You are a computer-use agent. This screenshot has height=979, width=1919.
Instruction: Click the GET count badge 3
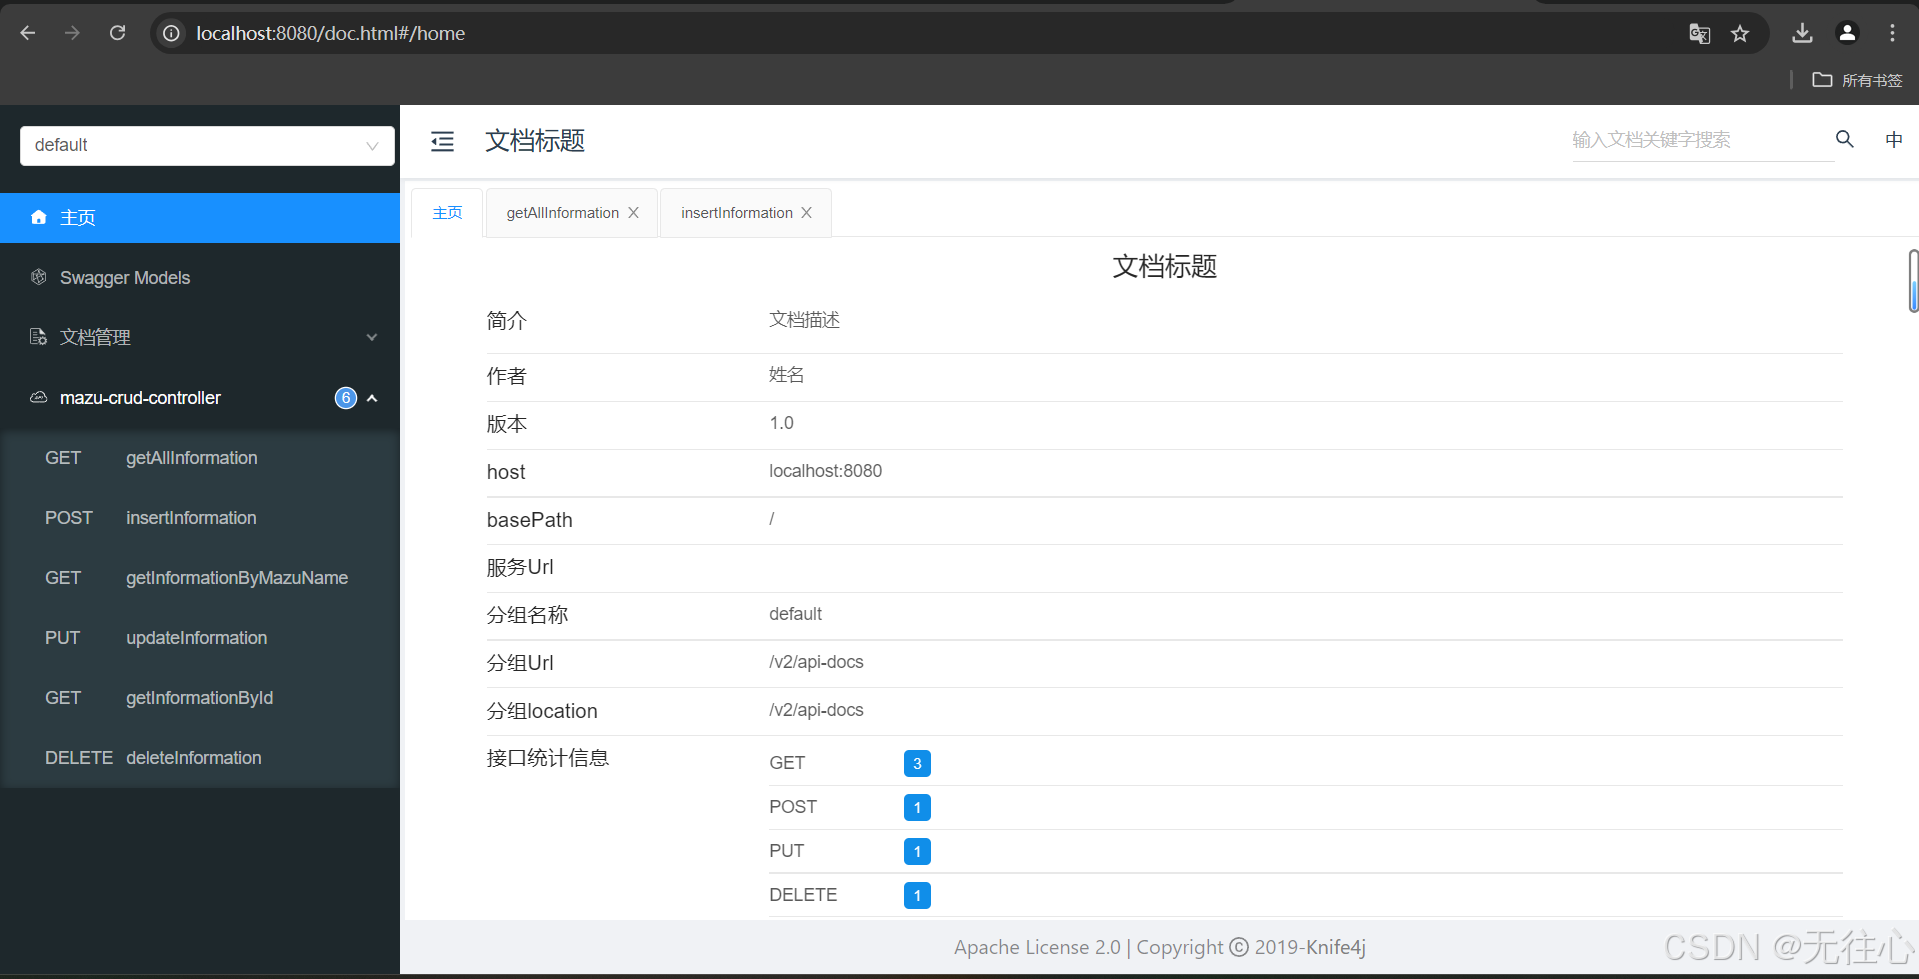(x=917, y=763)
